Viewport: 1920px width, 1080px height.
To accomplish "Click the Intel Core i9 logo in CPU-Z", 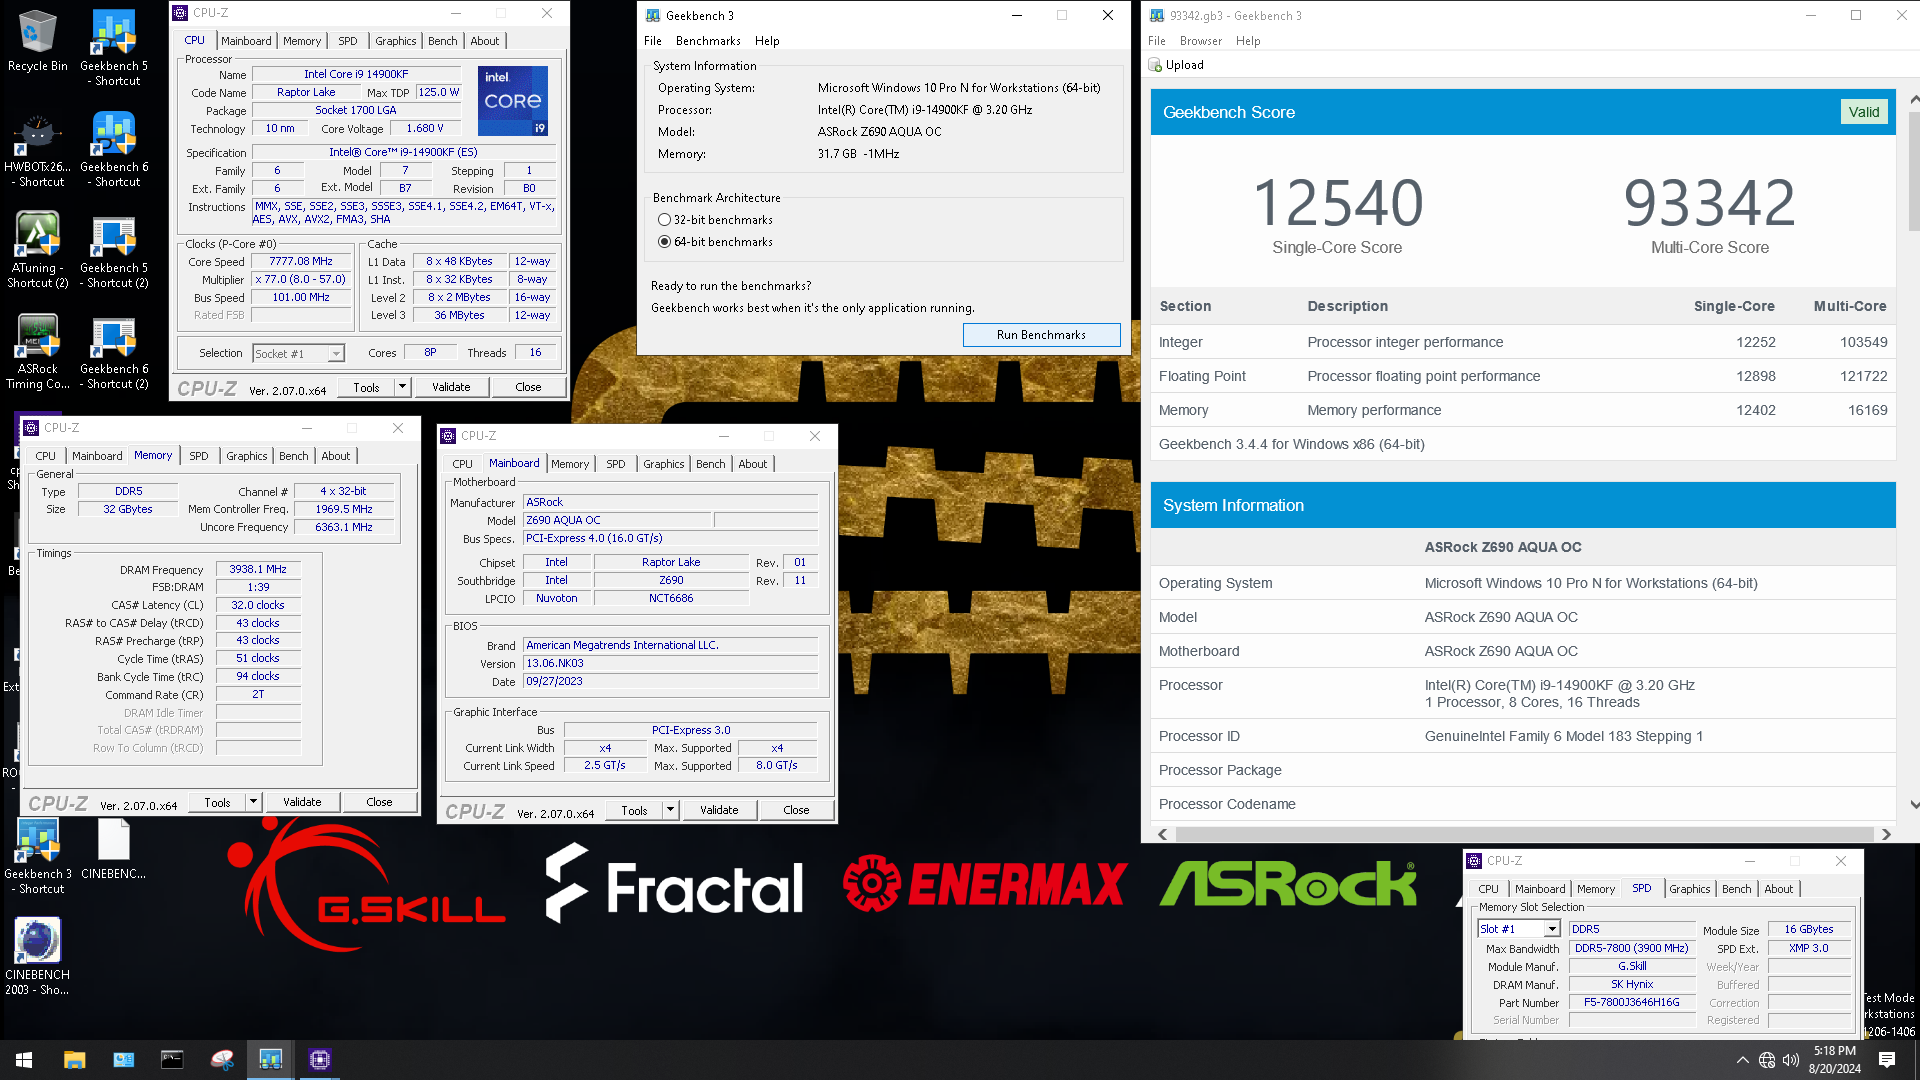I will pyautogui.click(x=512, y=100).
